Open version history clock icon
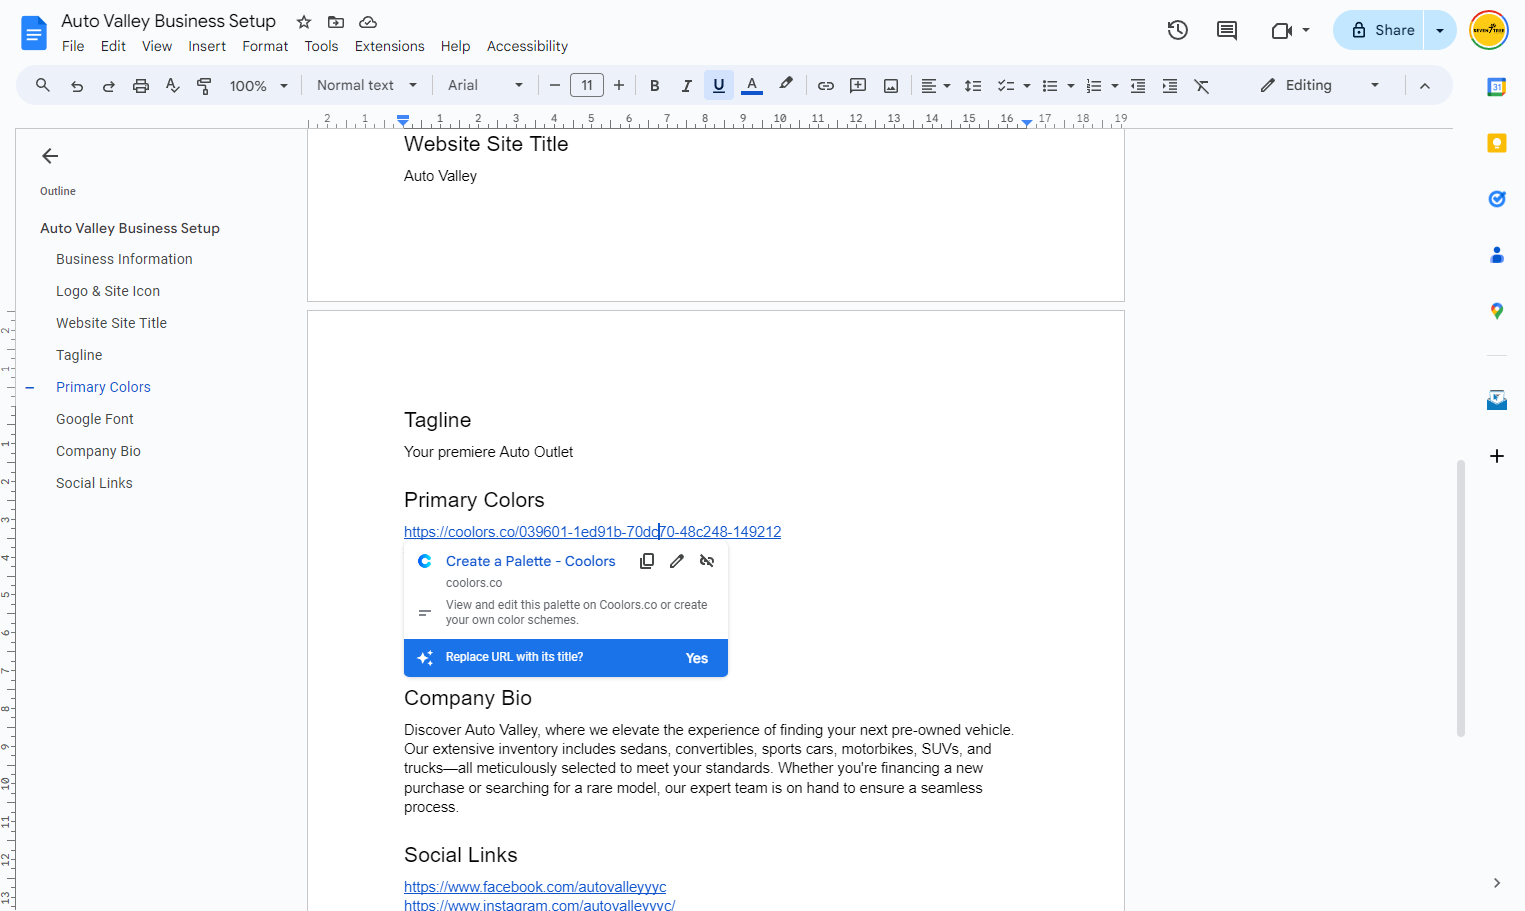Viewport: 1525px width, 911px height. point(1178,30)
